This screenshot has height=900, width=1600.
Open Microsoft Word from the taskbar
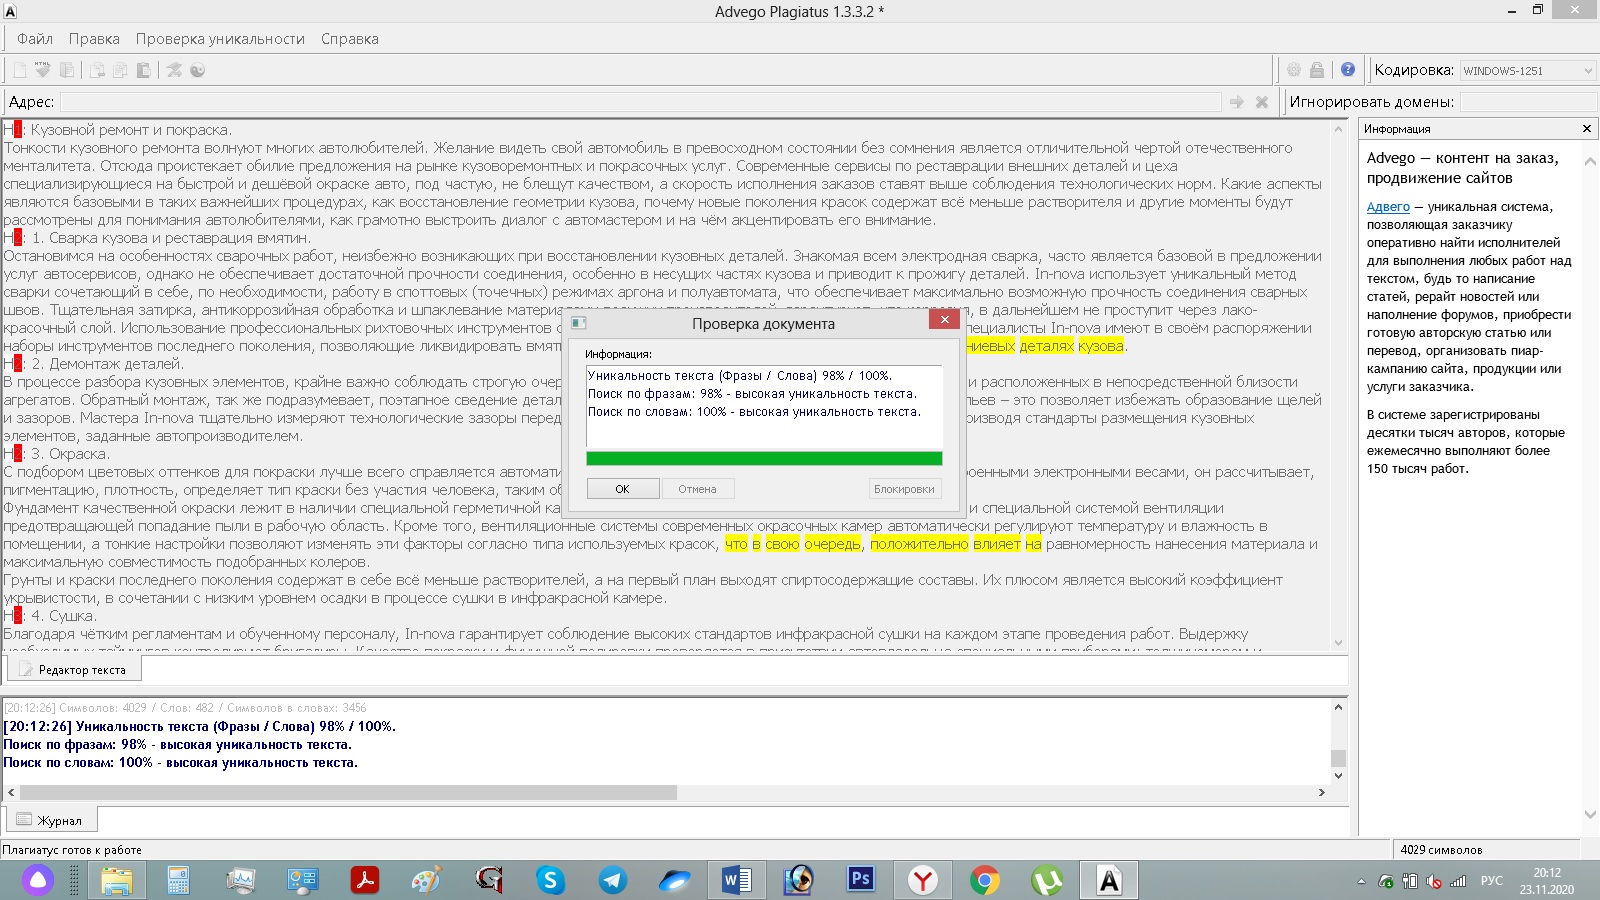click(x=736, y=880)
